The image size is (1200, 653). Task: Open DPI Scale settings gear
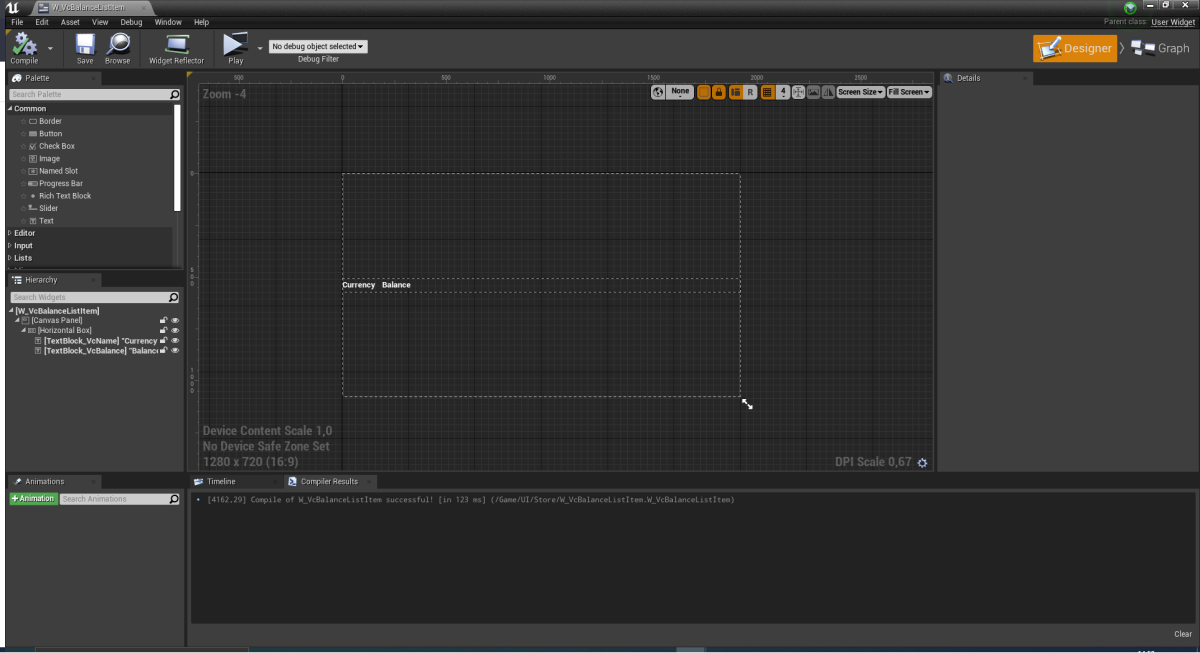922,462
